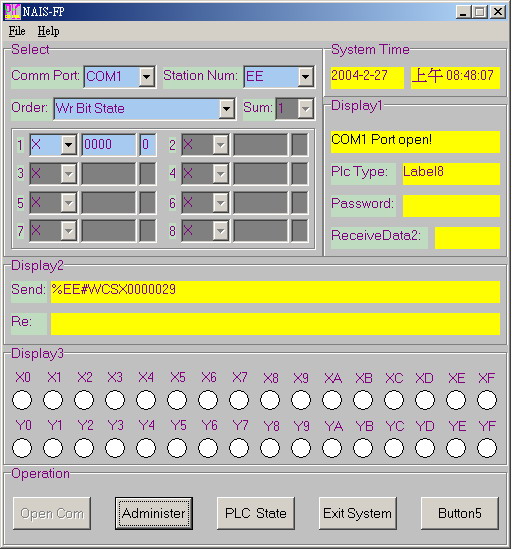The image size is (512, 550).
Task: Click the PLC State button
Action: click(x=256, y=513)
